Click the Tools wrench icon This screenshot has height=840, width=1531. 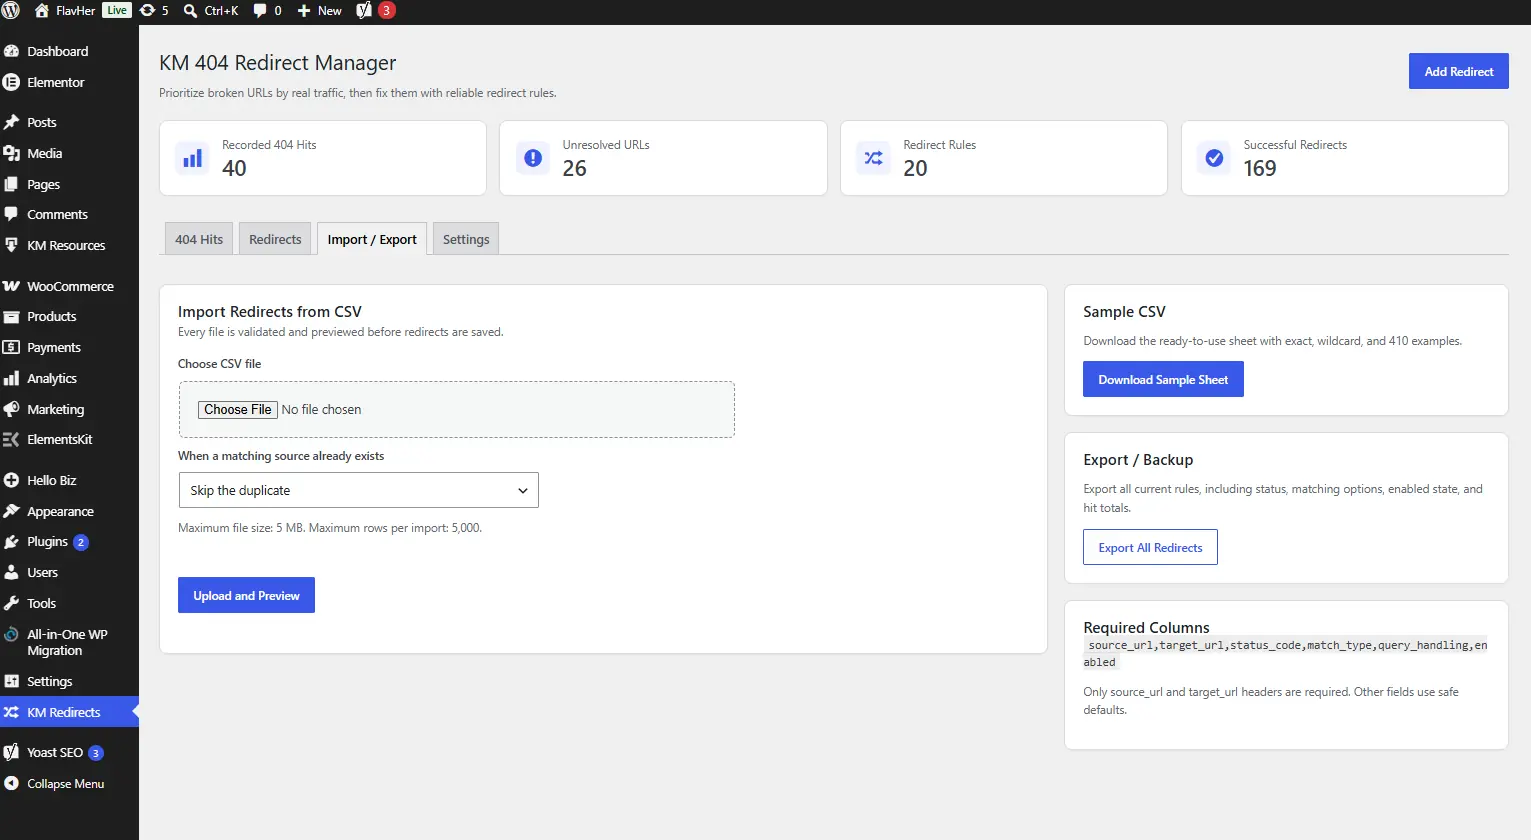[x=12, y=603]
